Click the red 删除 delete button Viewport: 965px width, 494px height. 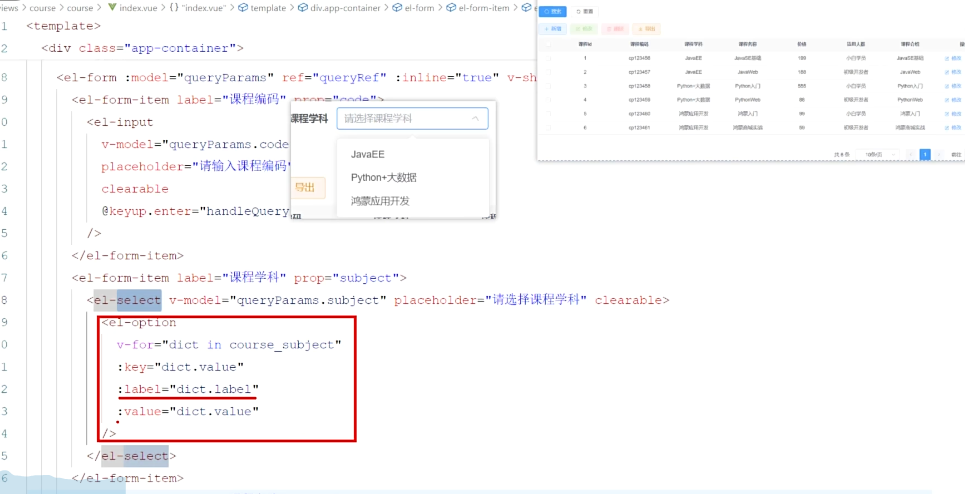click(x=615, y=29)
